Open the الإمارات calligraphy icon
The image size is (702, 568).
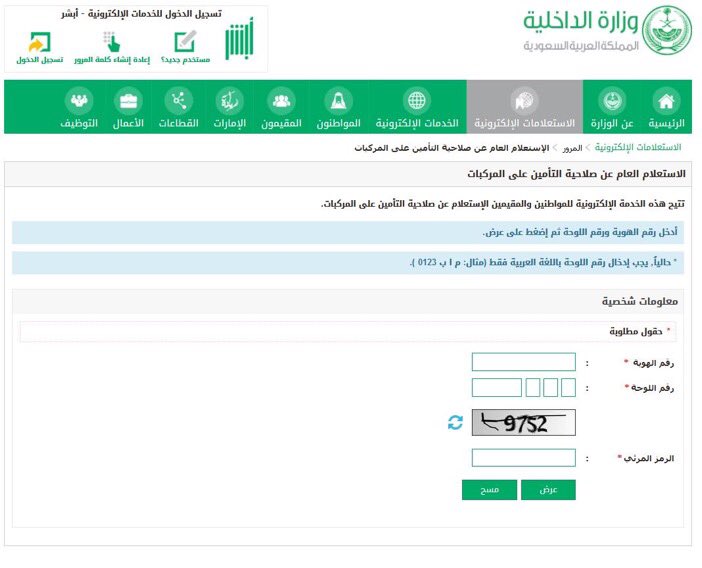click(x=230, y=101)
